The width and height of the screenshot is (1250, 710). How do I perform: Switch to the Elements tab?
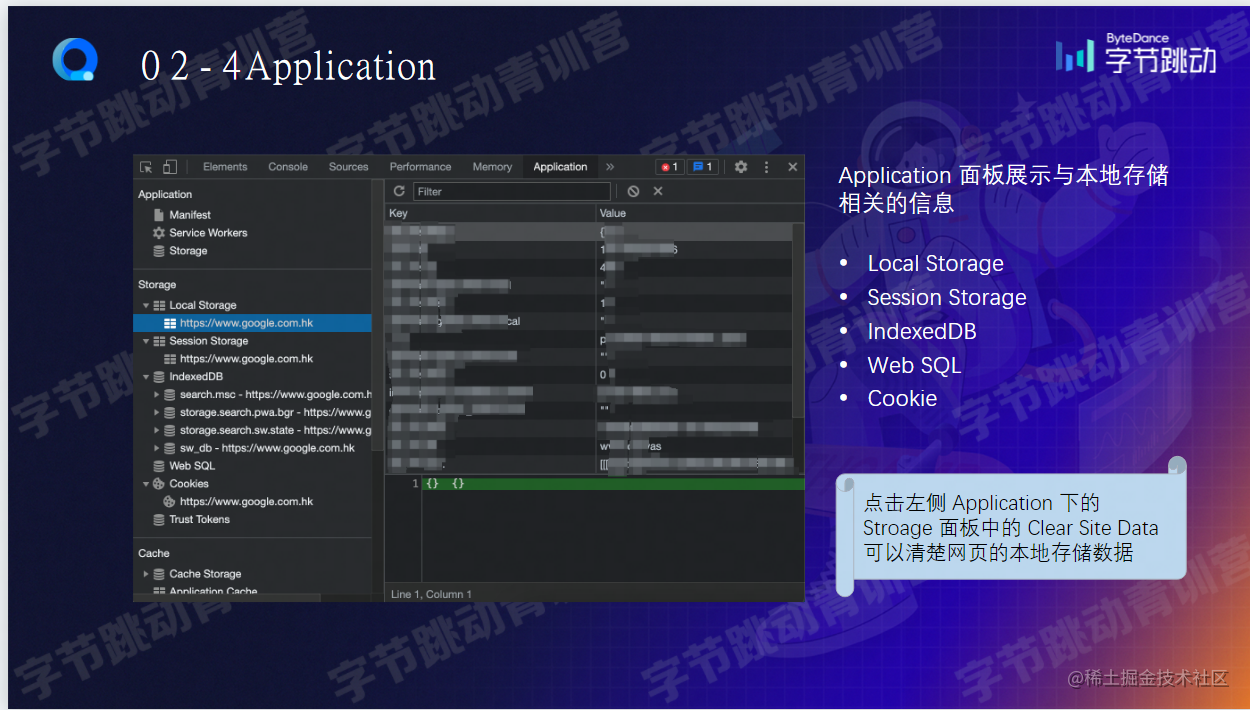coord(225,167)
